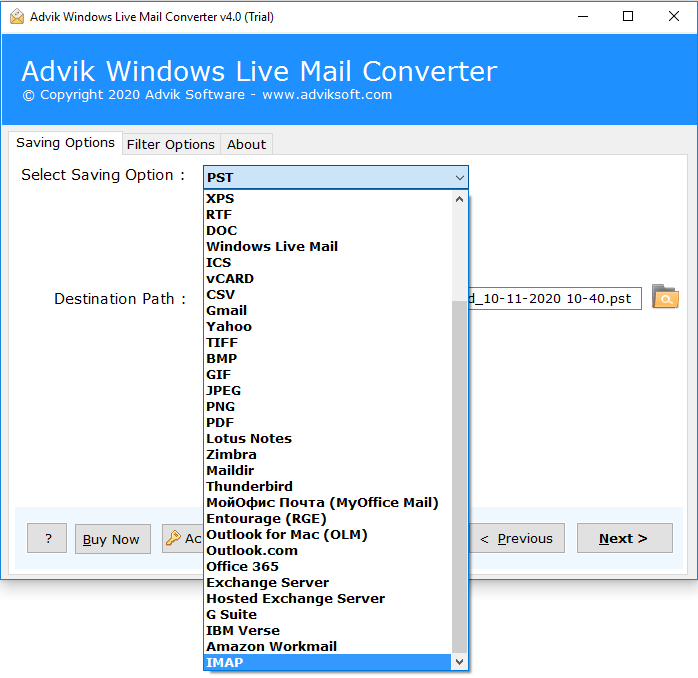Click the folder browse icon next to Destination Path
Viewport: 698px width, 678px height.
click(665, 297)
